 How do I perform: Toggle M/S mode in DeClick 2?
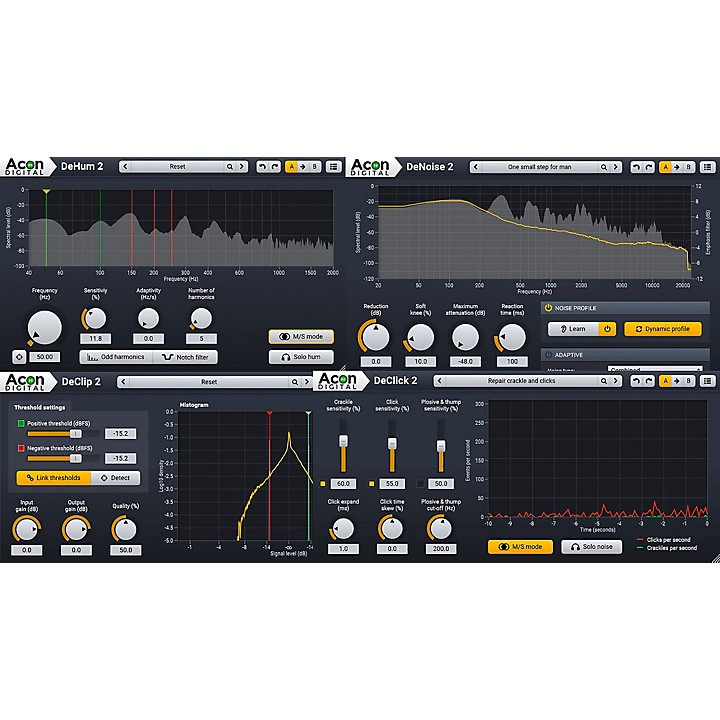click(x=520, y=547)
